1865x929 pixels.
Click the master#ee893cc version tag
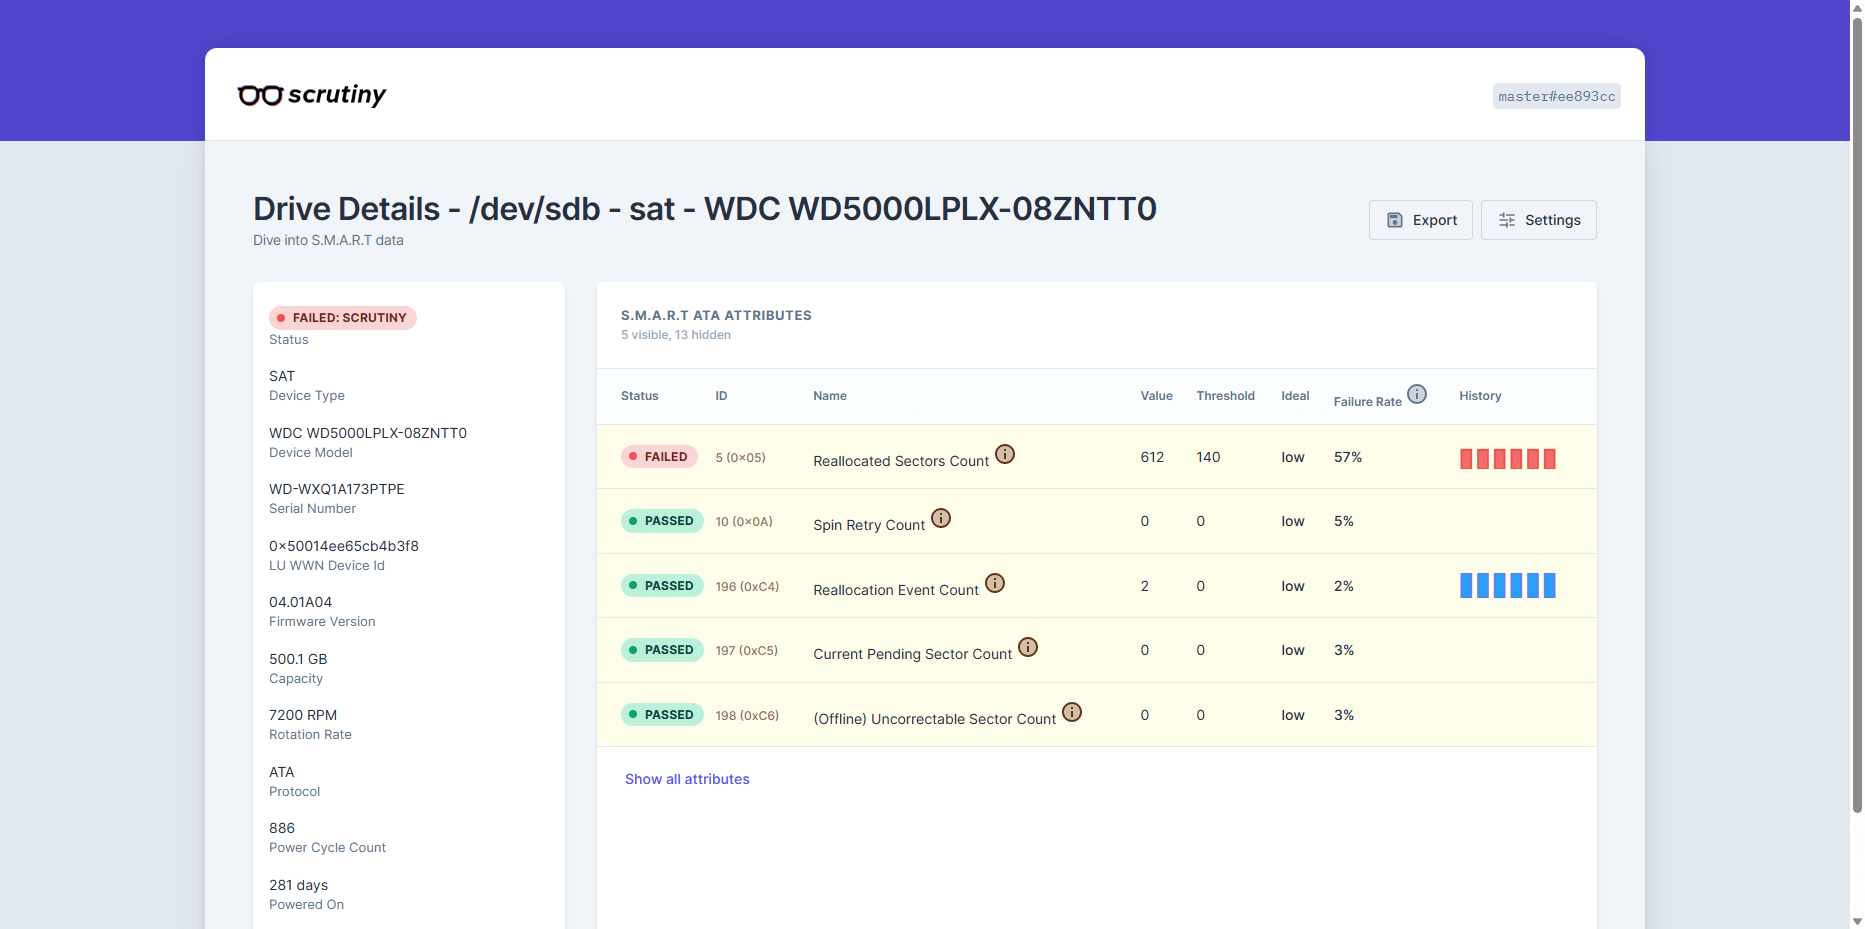point(1556,96)
